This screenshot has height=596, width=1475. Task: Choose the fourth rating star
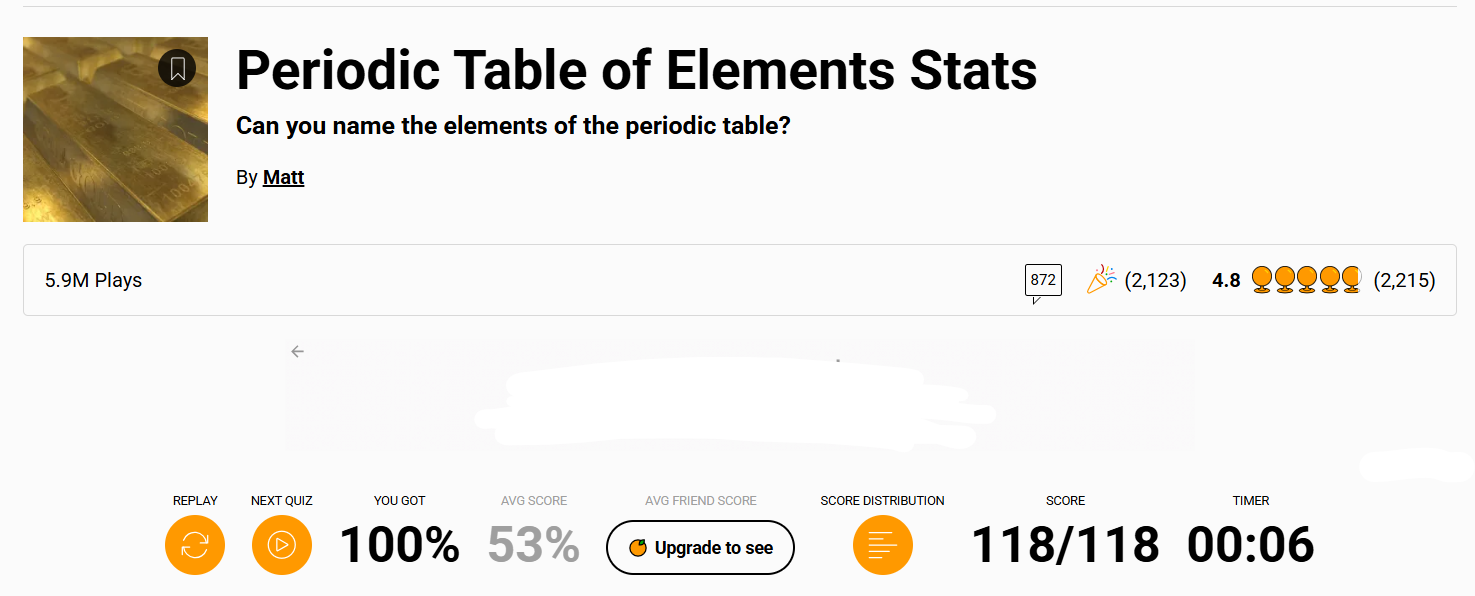tap(1330, 280)
